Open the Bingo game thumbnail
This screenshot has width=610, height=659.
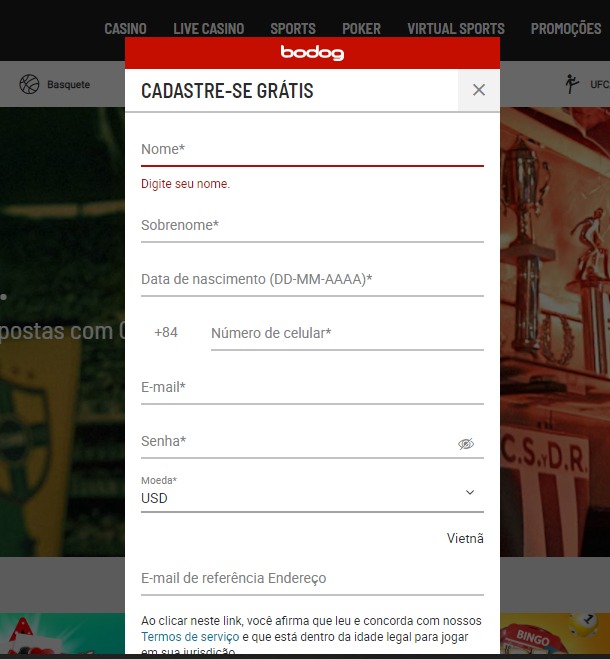click(555, 633)
